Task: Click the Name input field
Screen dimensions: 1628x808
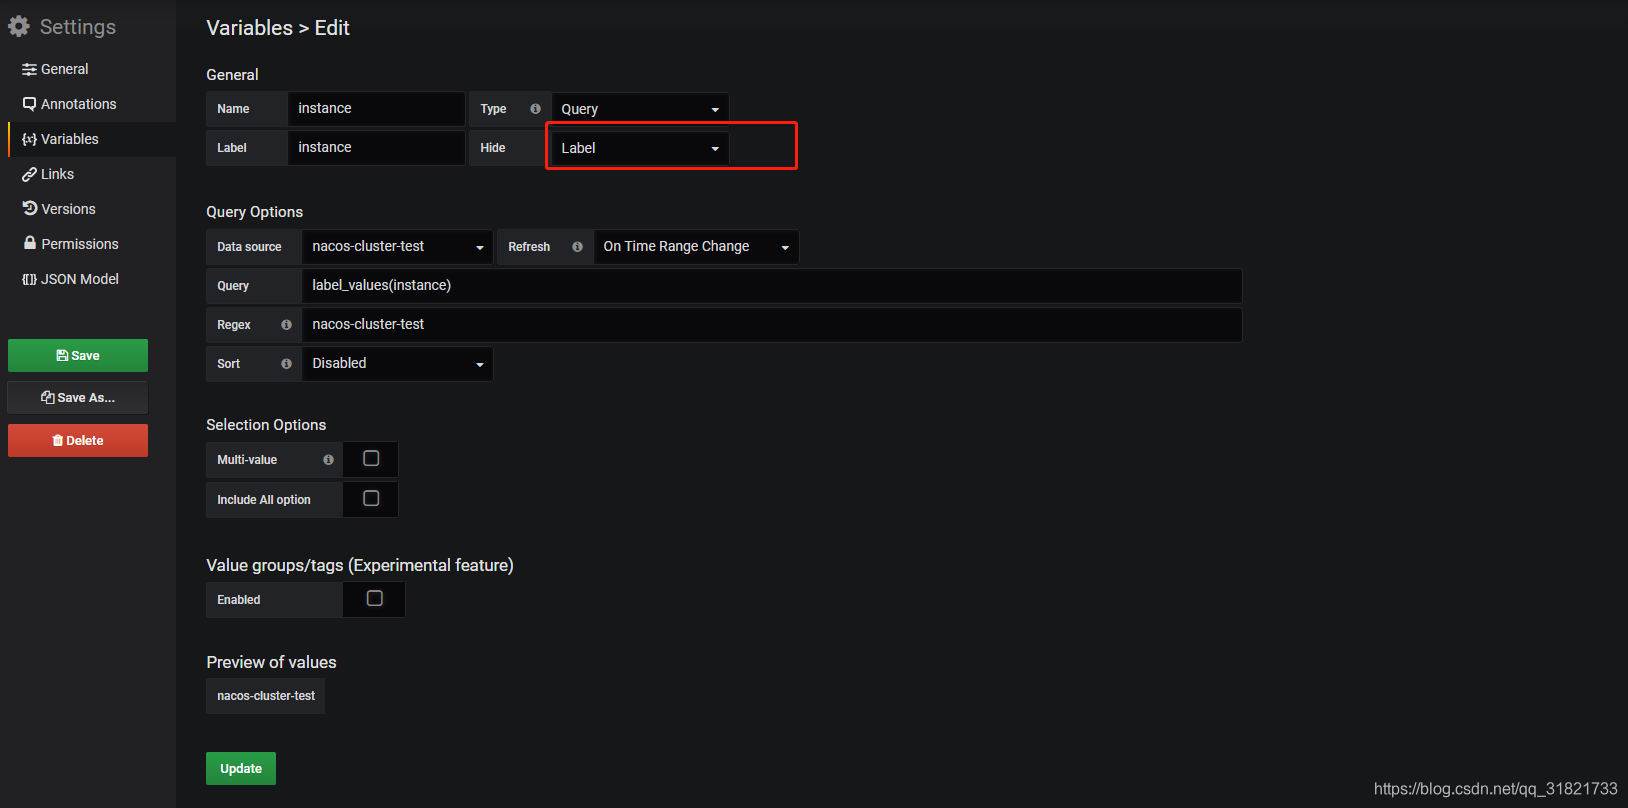Action: pos(376,109)
